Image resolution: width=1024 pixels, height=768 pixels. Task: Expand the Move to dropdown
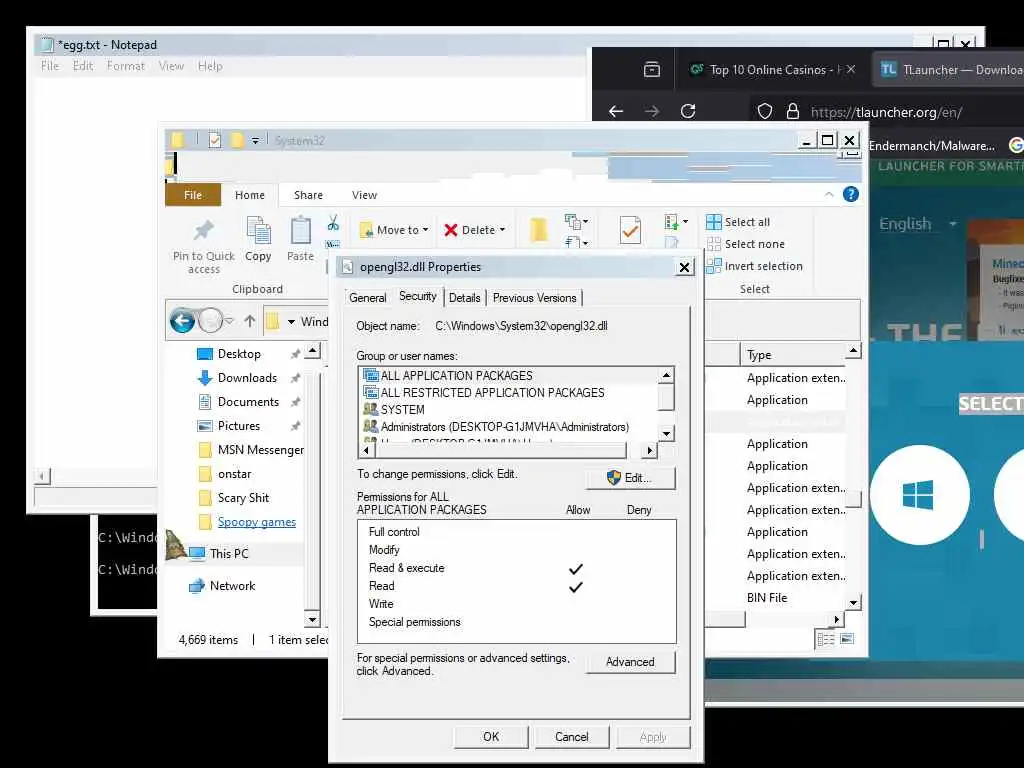coord(426,230)
